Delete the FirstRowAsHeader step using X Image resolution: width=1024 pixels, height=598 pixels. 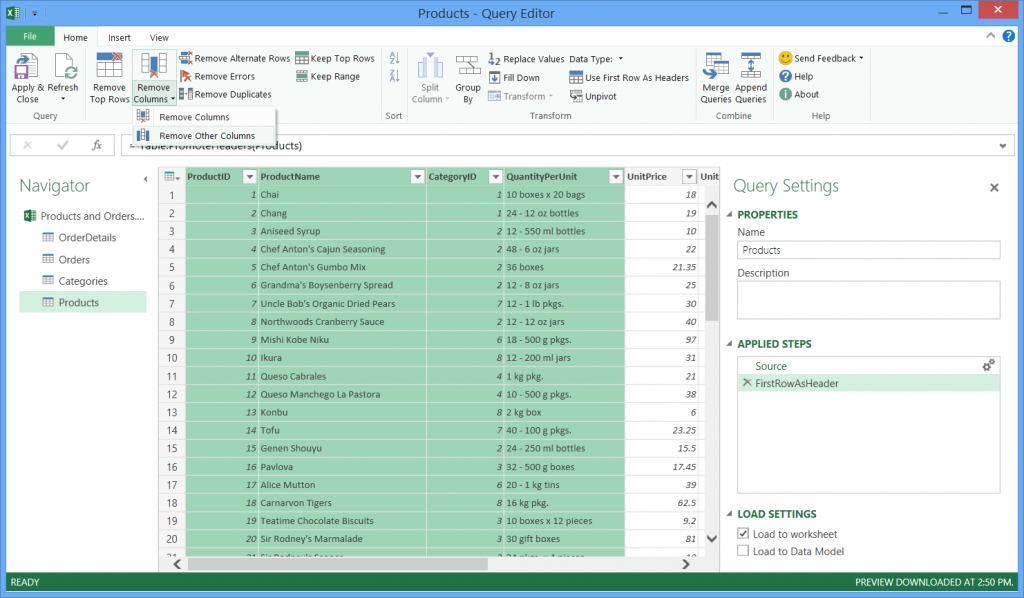point(747,383)
